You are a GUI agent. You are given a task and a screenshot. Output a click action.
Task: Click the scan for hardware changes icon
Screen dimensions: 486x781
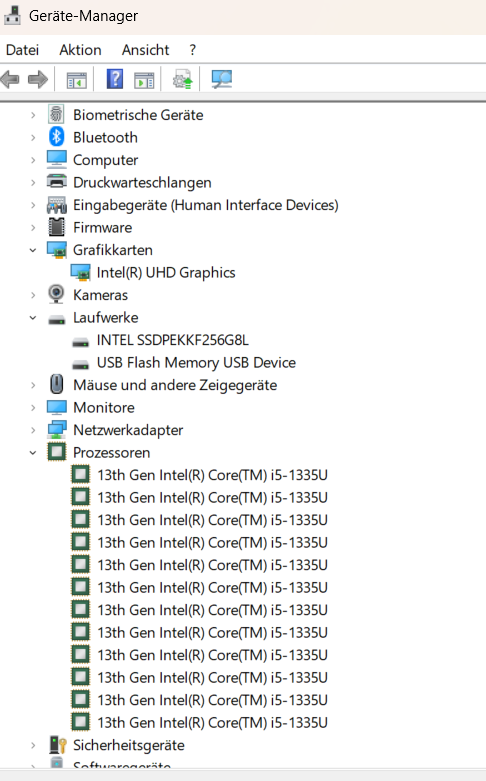(x=222, y=79)
